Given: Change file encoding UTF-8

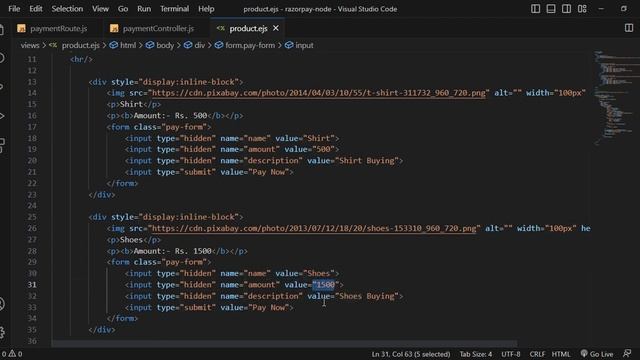Looking at the screenshot, I should 511,354.
